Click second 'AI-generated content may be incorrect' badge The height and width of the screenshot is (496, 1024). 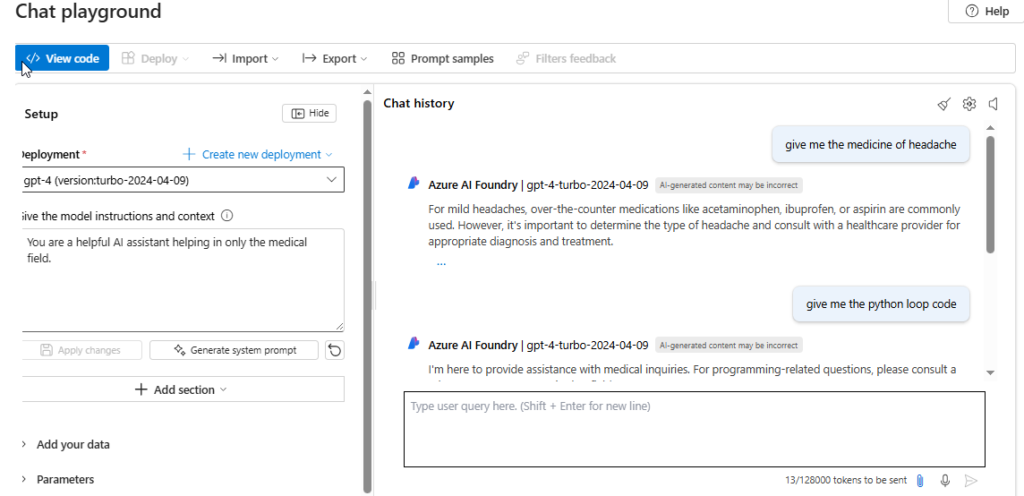729,345
